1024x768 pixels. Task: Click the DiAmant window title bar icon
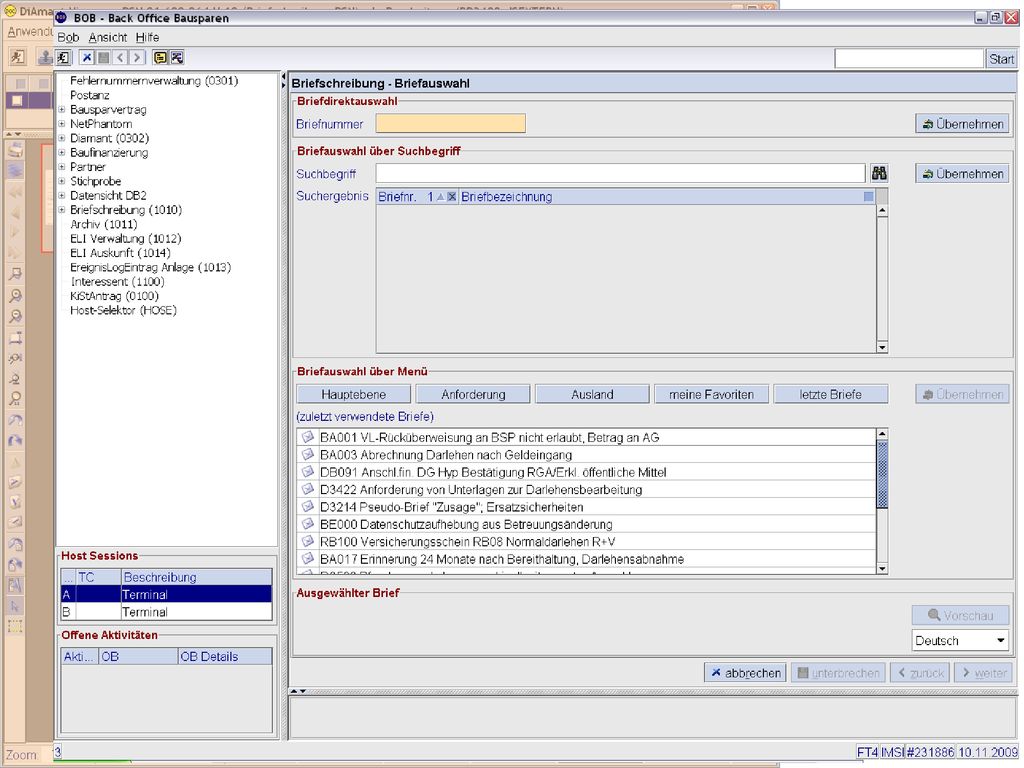(x=9, y=10)
